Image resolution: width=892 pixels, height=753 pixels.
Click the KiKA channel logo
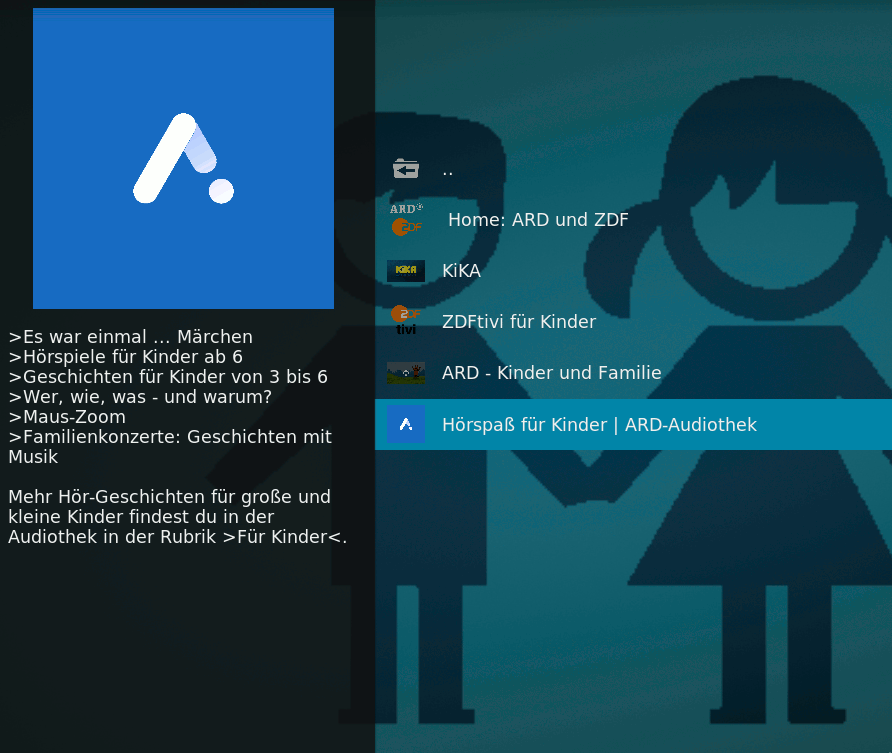coord(406,271)
